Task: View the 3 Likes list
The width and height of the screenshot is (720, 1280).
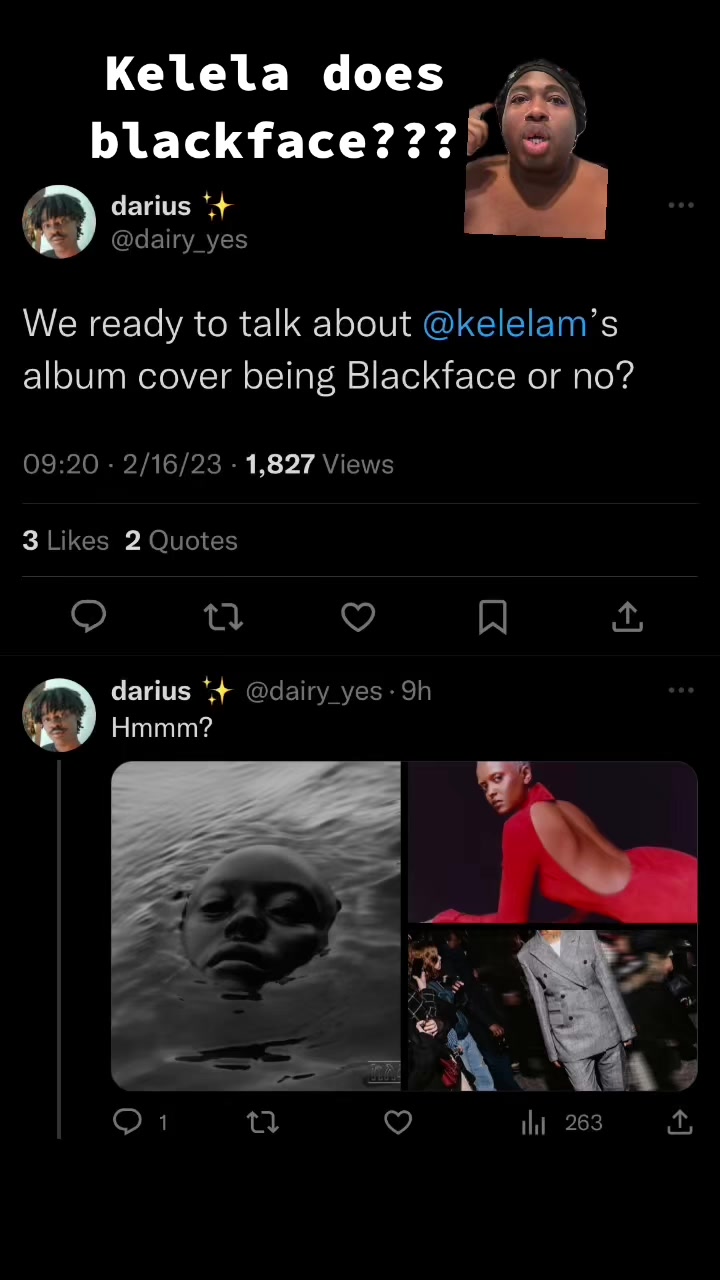Action: [x=66, y=541]
